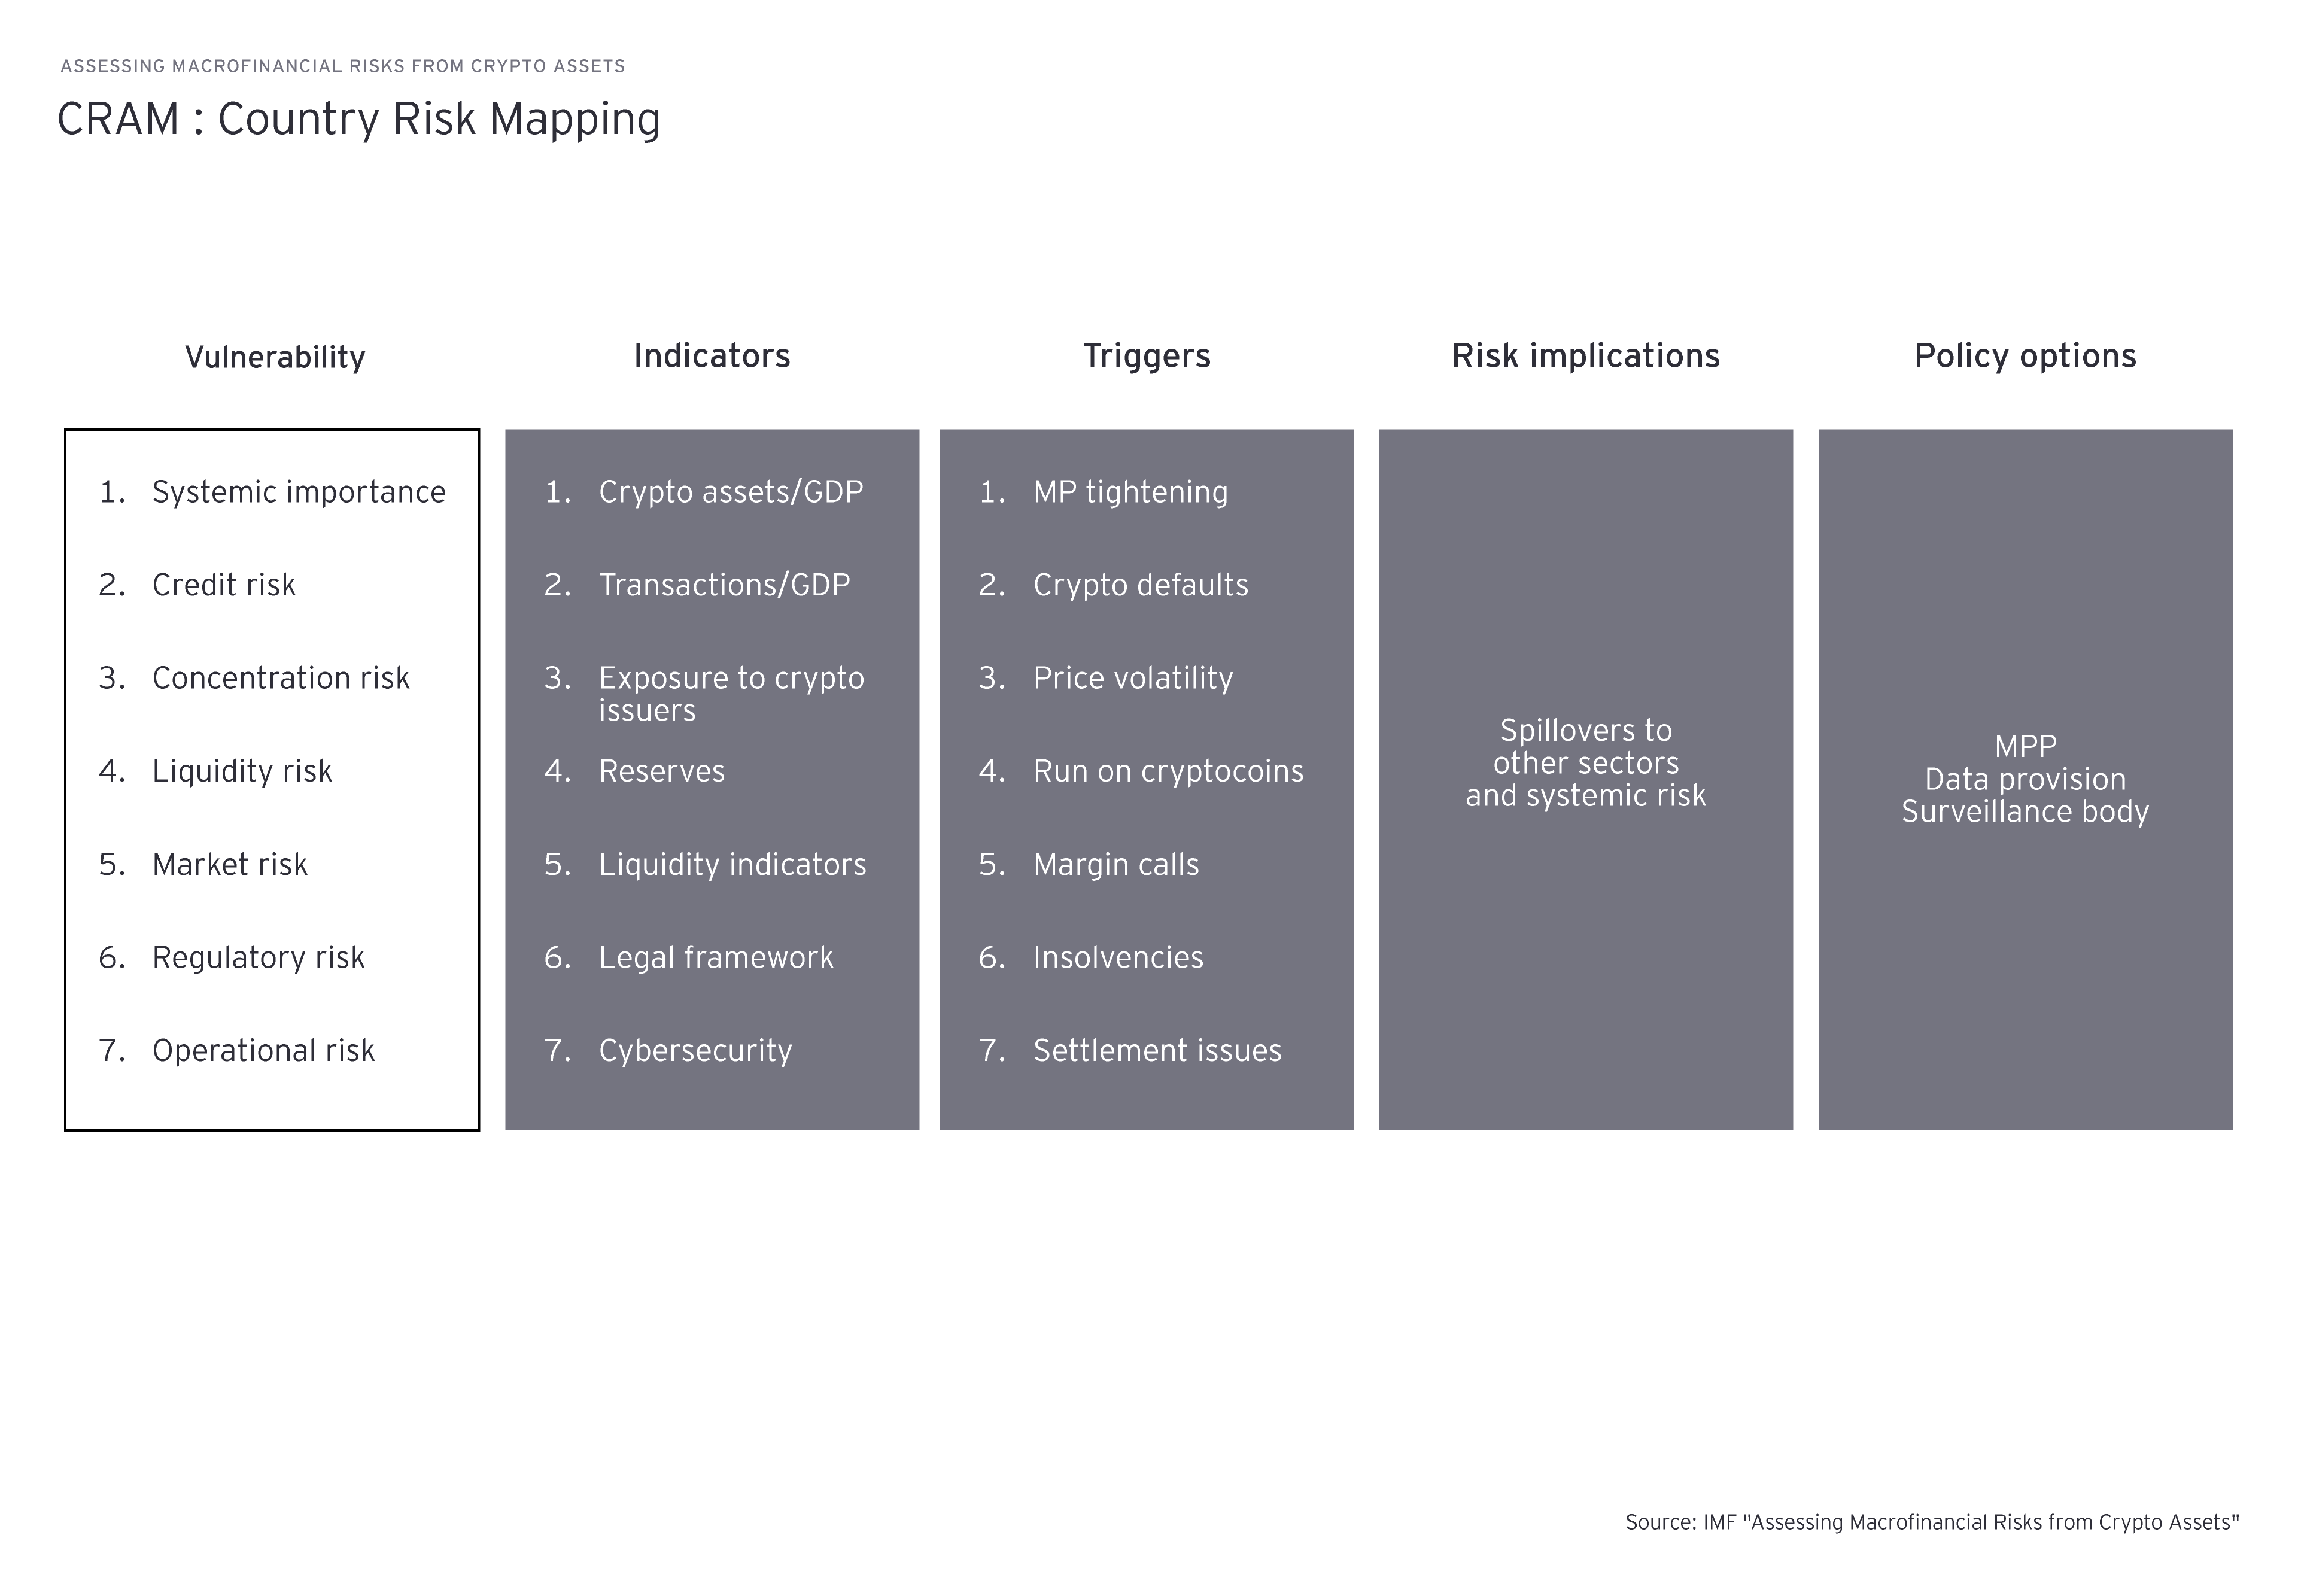Viewport: 2298px width, 1596px height.
Task: Click the Crypto assets/GDP indicator
Action: click(730, 492)
